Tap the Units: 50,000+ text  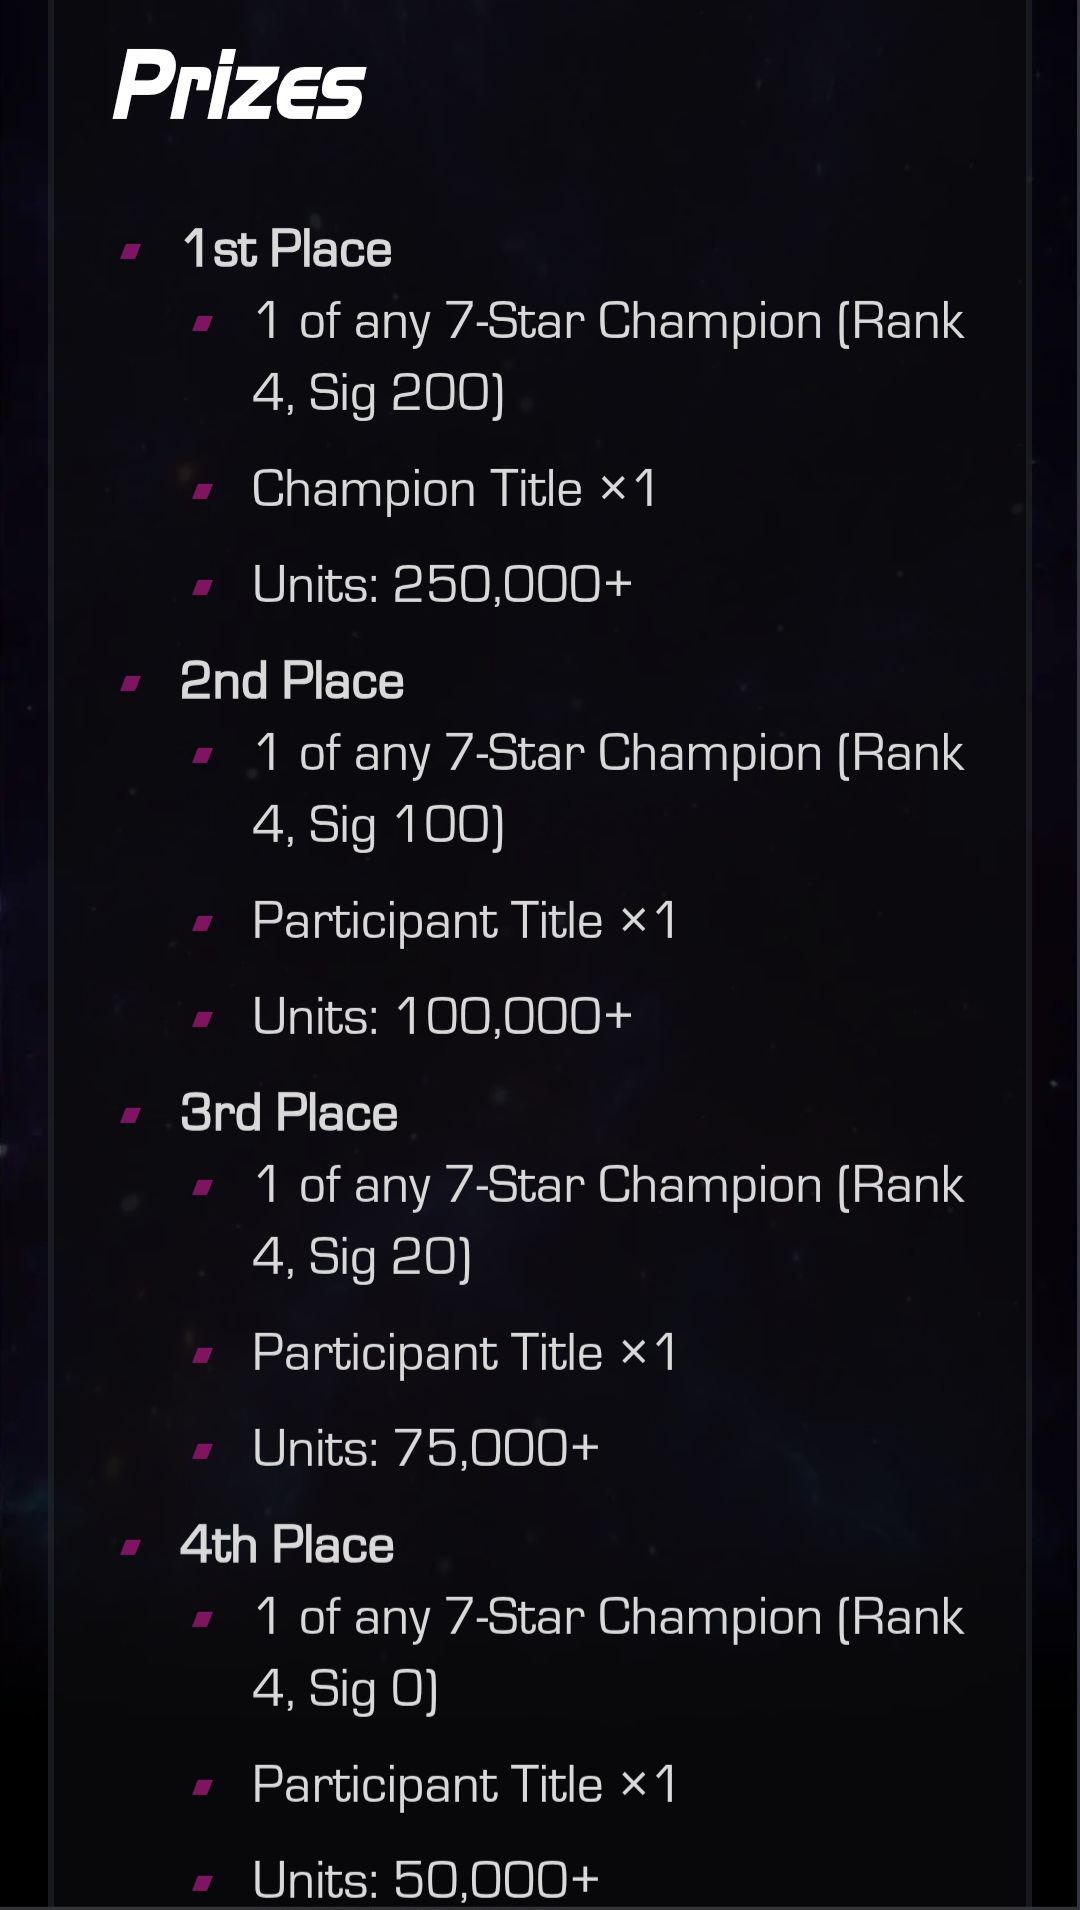(x=426, y=1880)
